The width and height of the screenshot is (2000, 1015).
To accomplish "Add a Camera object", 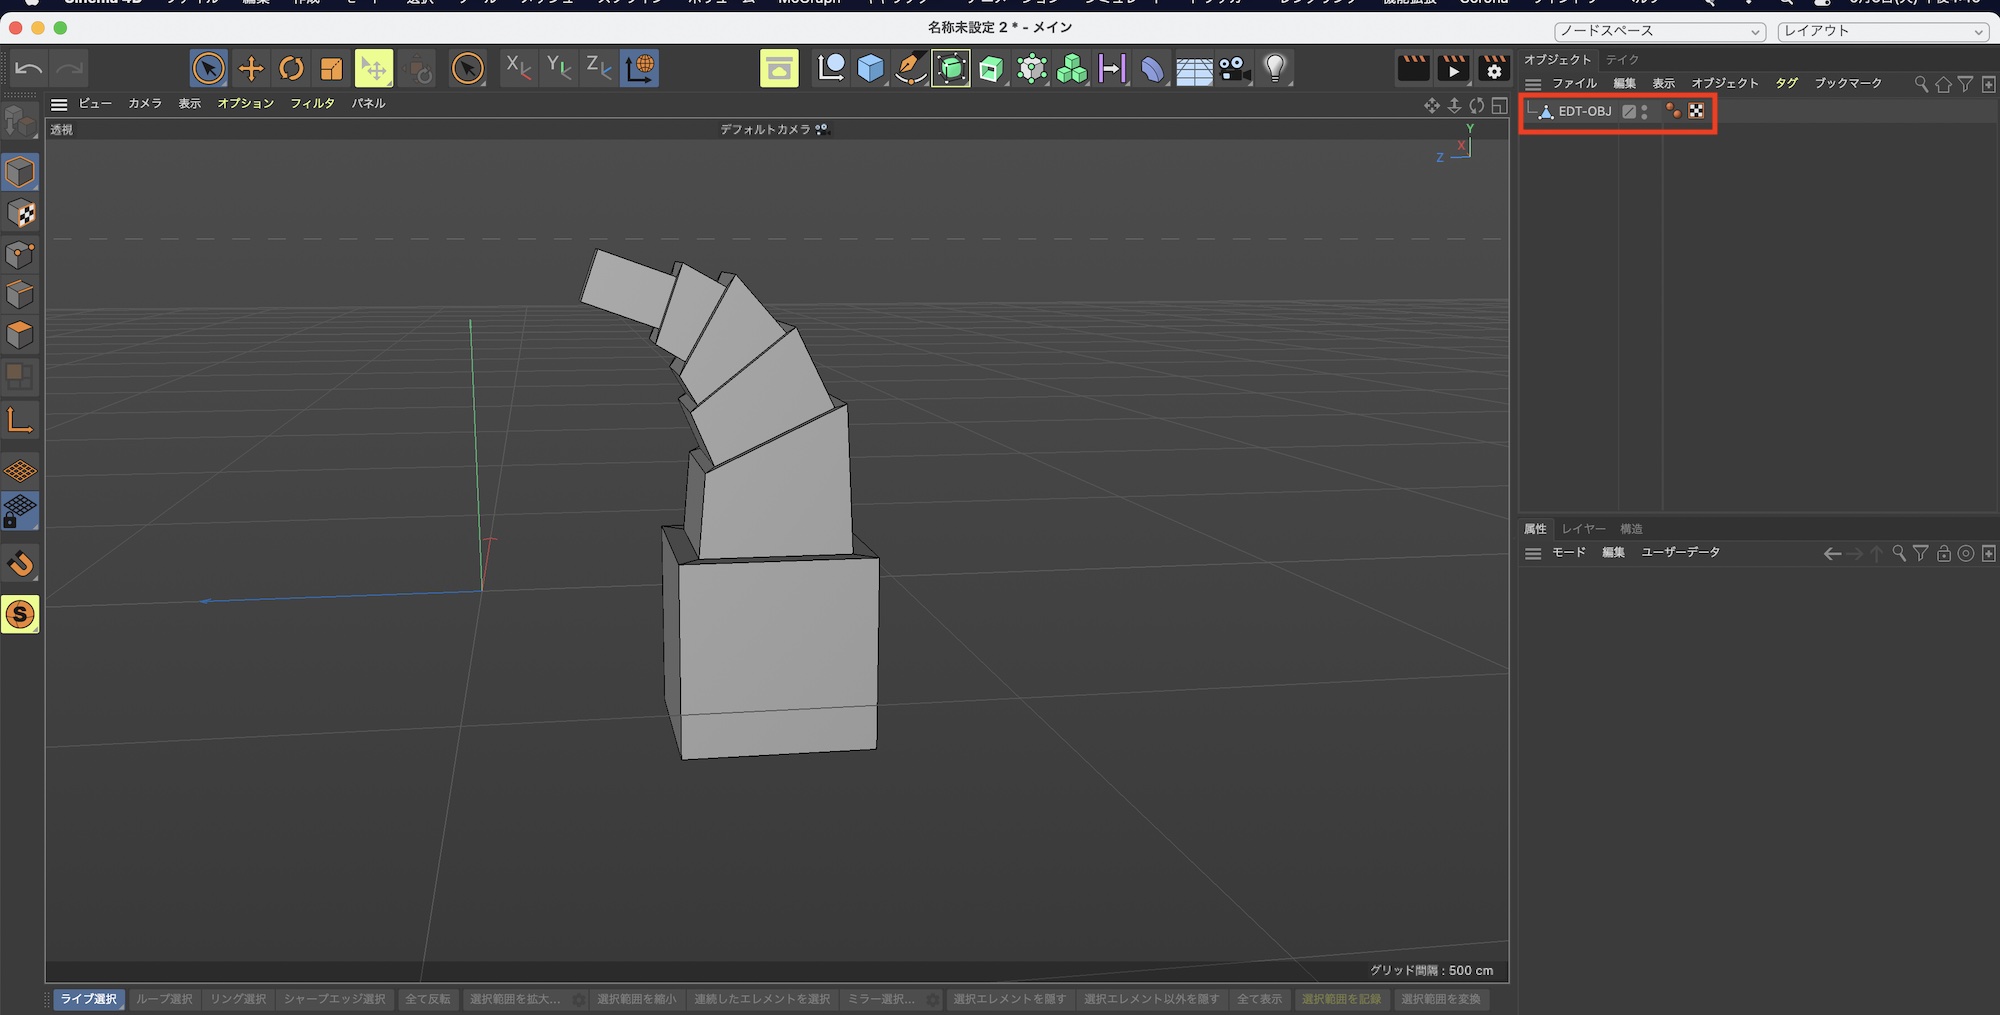I will 1234,68.
